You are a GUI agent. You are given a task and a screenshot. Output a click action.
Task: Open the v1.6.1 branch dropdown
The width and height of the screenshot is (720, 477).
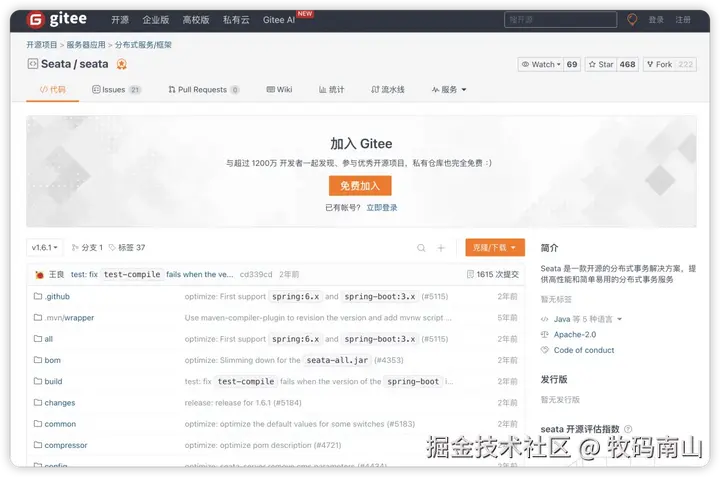pyautogui.click(x=45, y=248)
